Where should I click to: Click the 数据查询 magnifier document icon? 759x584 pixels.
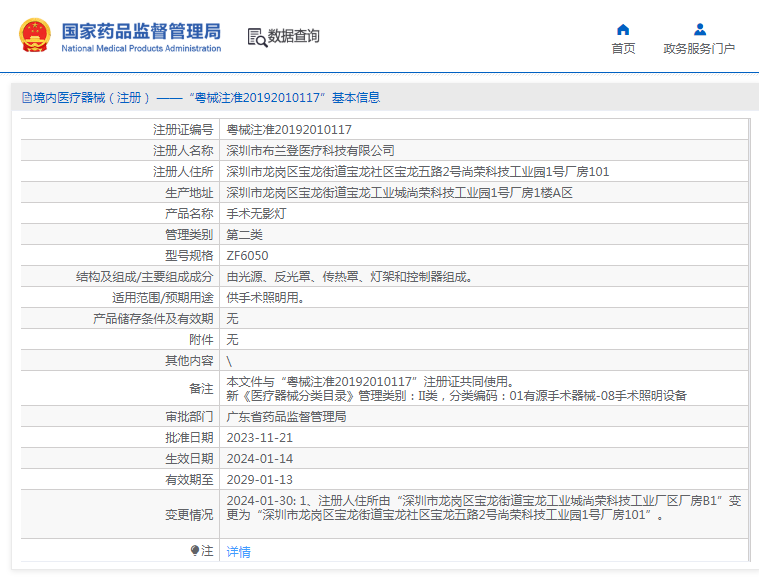click(257, 37)
